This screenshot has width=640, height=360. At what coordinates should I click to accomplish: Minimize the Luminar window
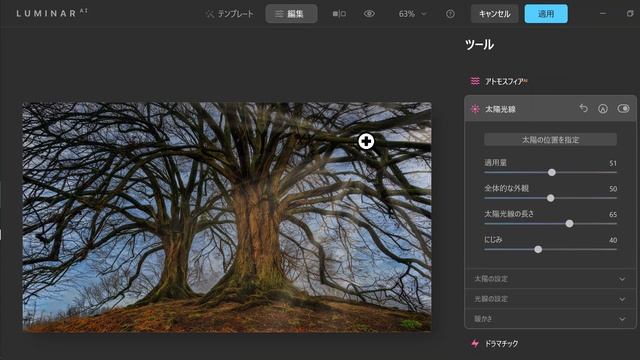[603, 13]
